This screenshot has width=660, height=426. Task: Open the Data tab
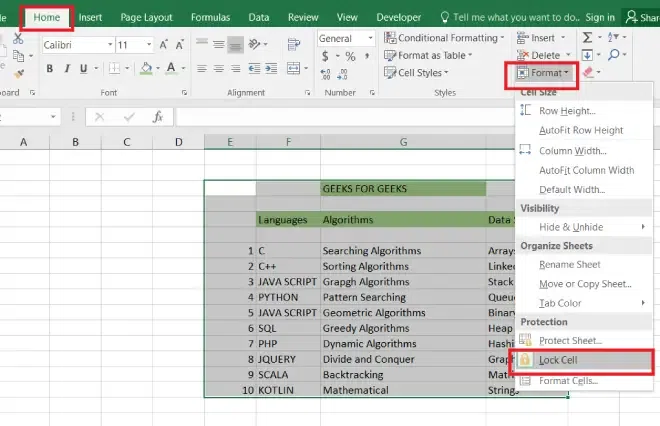pyautogui.click(x=258, y=17)
